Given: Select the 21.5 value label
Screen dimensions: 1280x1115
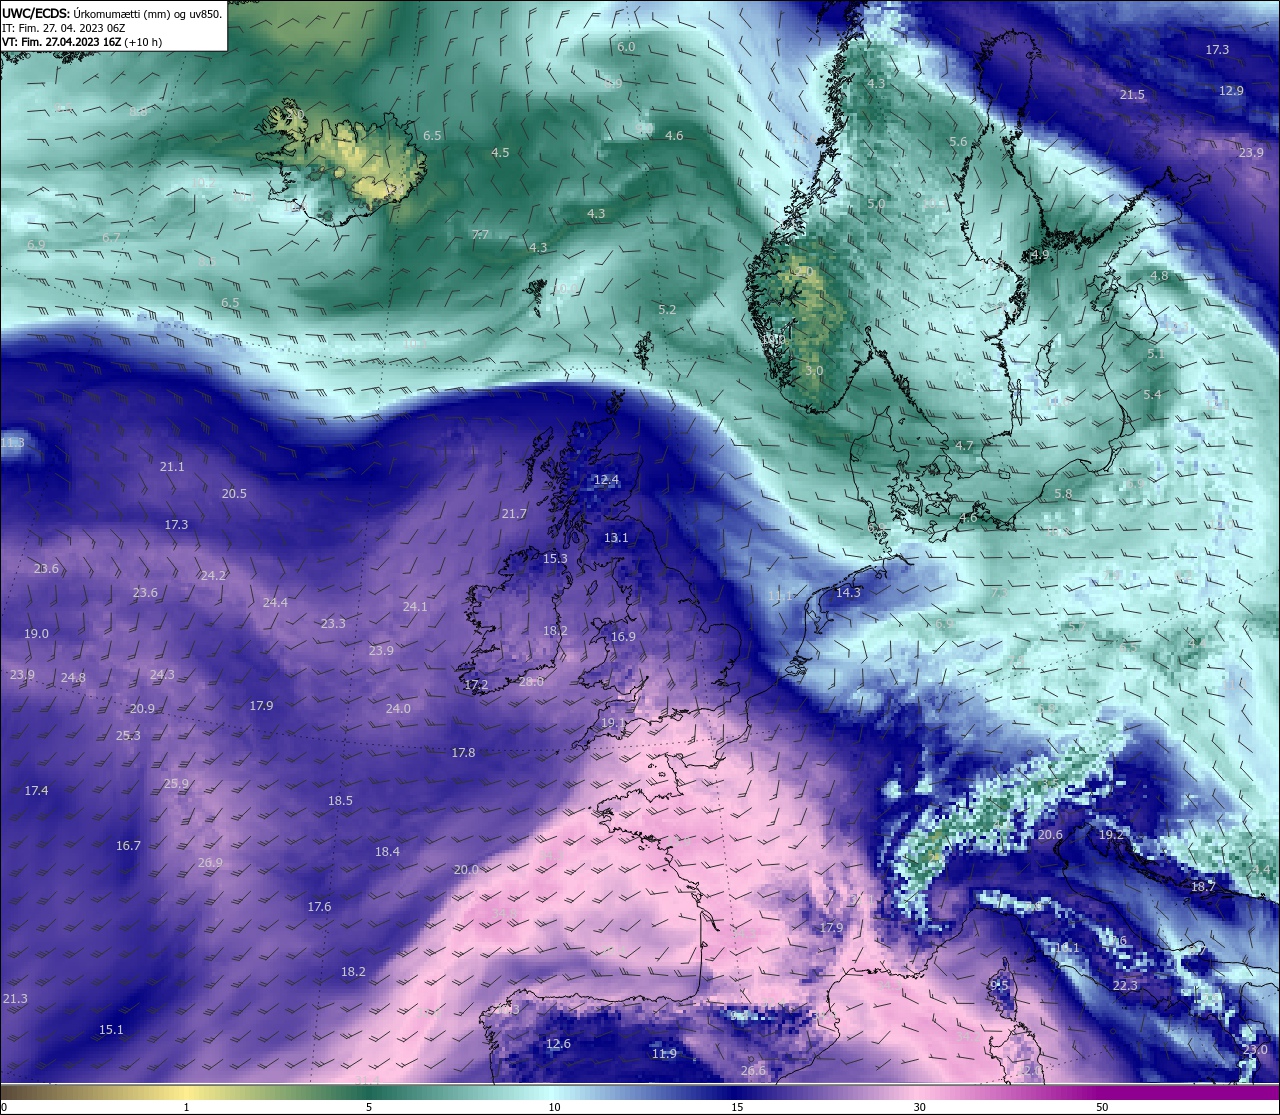Looking at the screenshot, I should [x=1132, y=94].
